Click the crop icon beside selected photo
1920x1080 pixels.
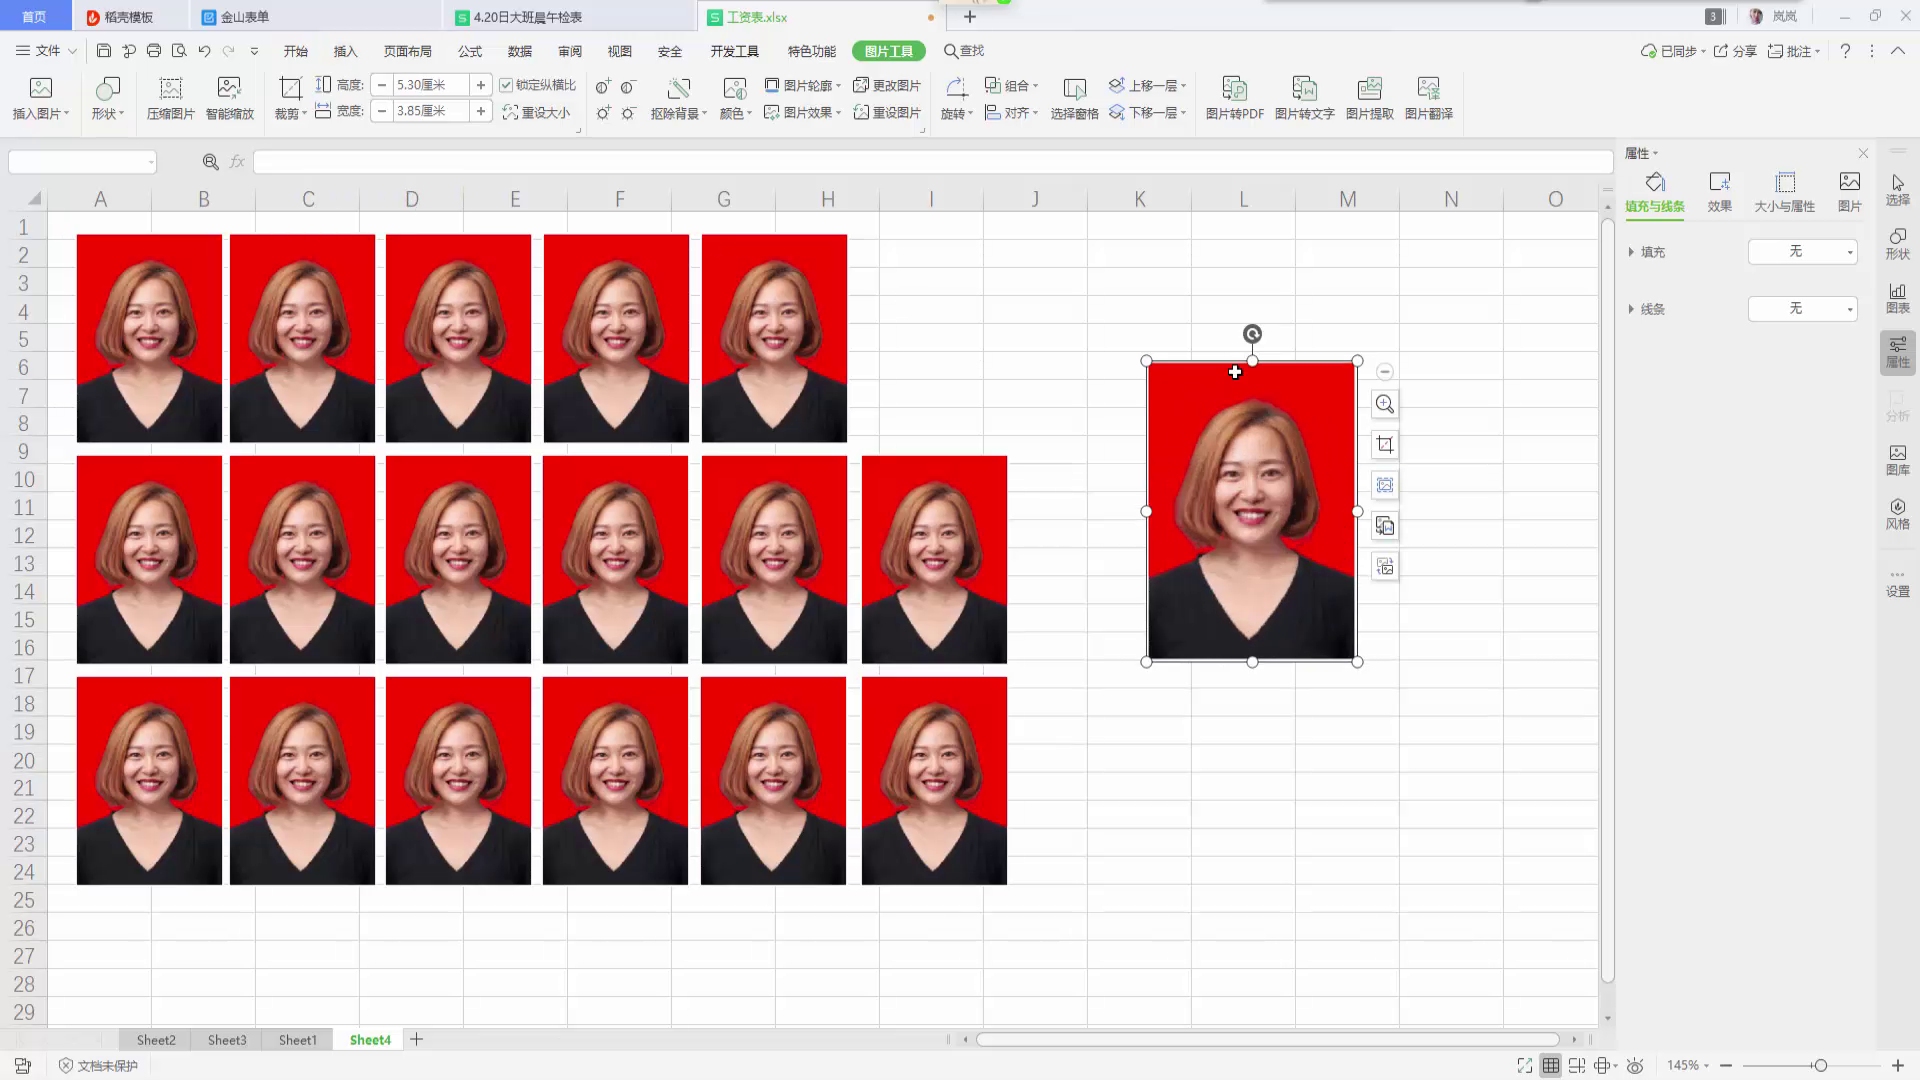pos(1385,445)
